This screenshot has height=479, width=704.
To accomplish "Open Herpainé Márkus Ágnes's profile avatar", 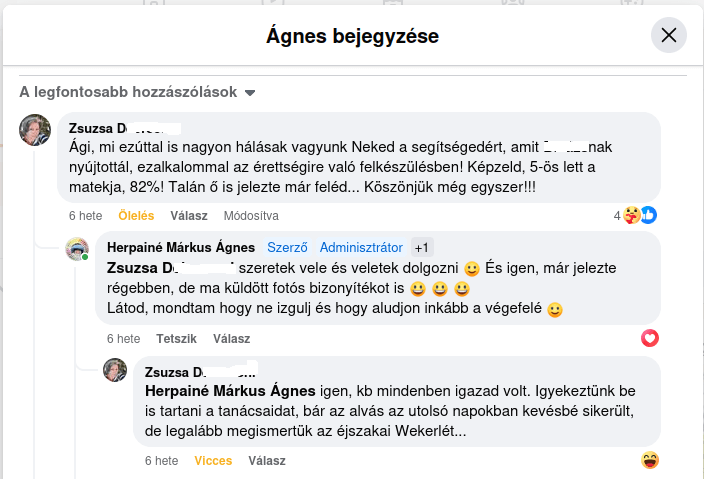I will (78, 250).
